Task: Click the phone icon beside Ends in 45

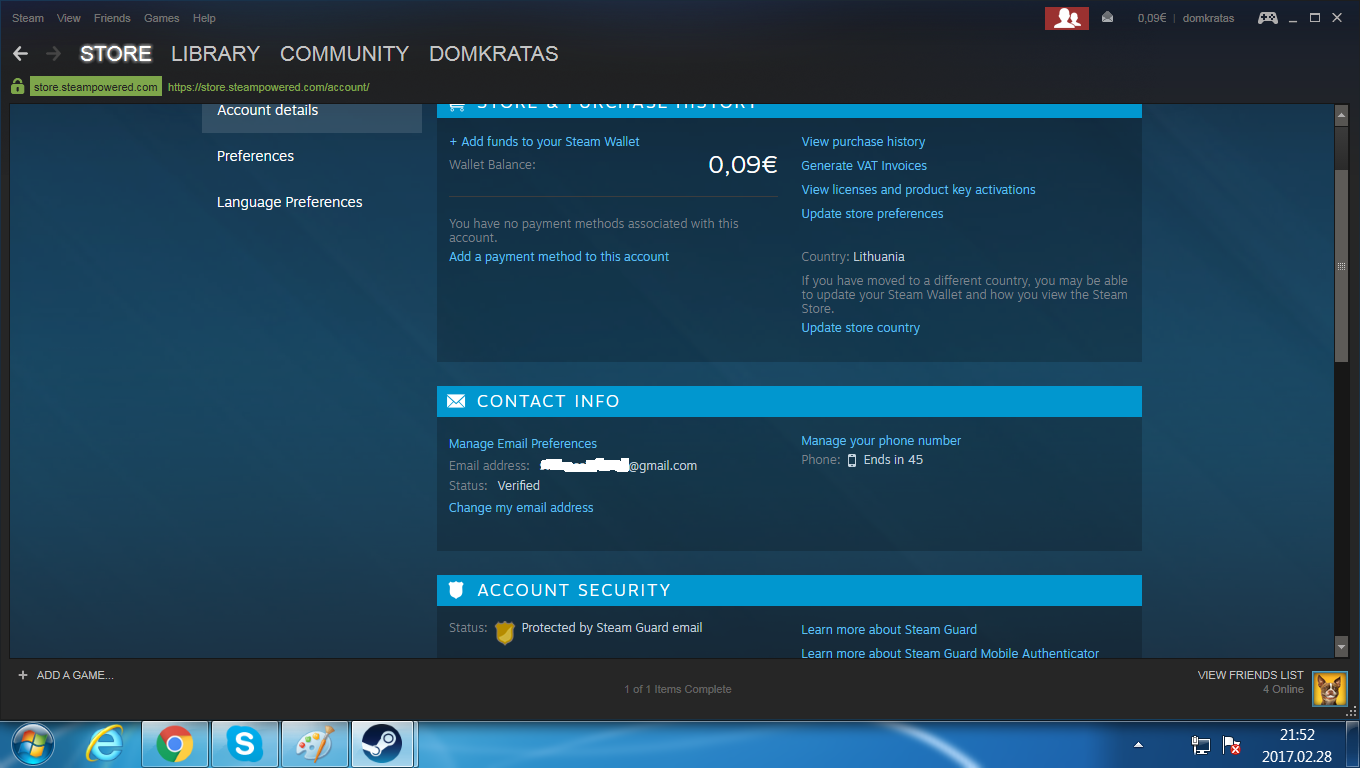Action: 852,460
